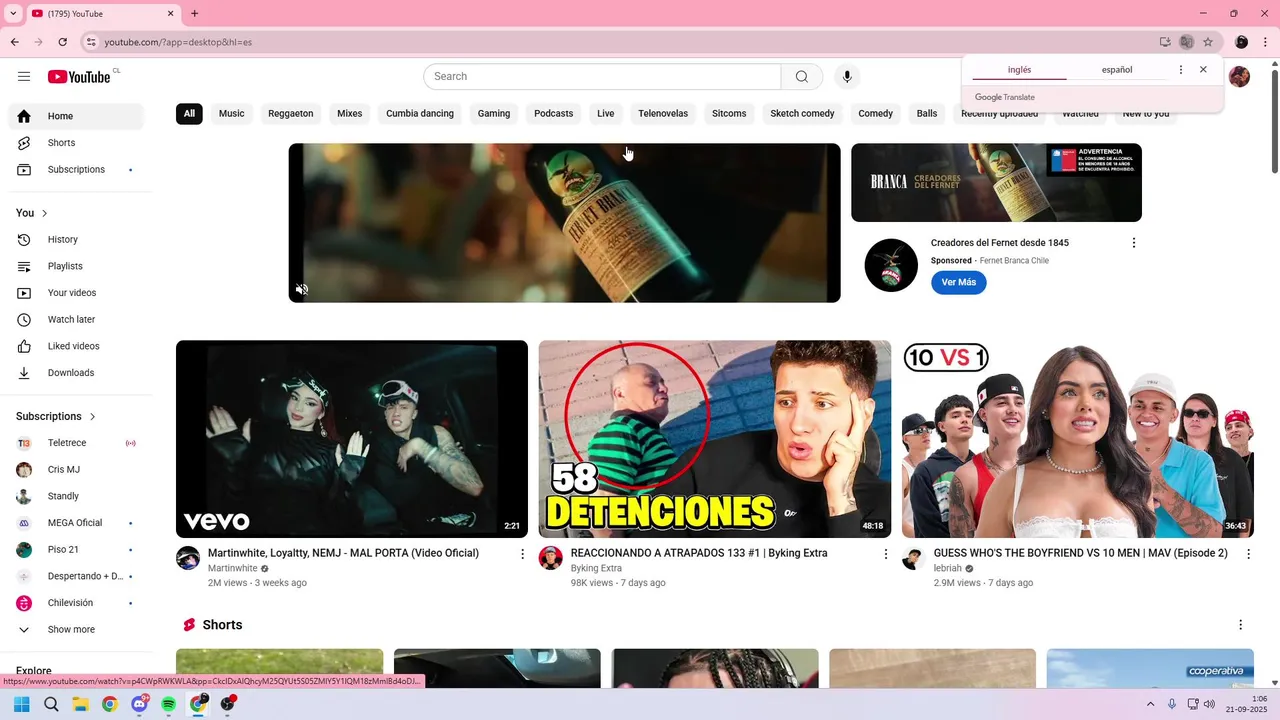The image size is (1280, 720).
Task: Open Chilevisión channel subscription
Action: pos(76,603)
